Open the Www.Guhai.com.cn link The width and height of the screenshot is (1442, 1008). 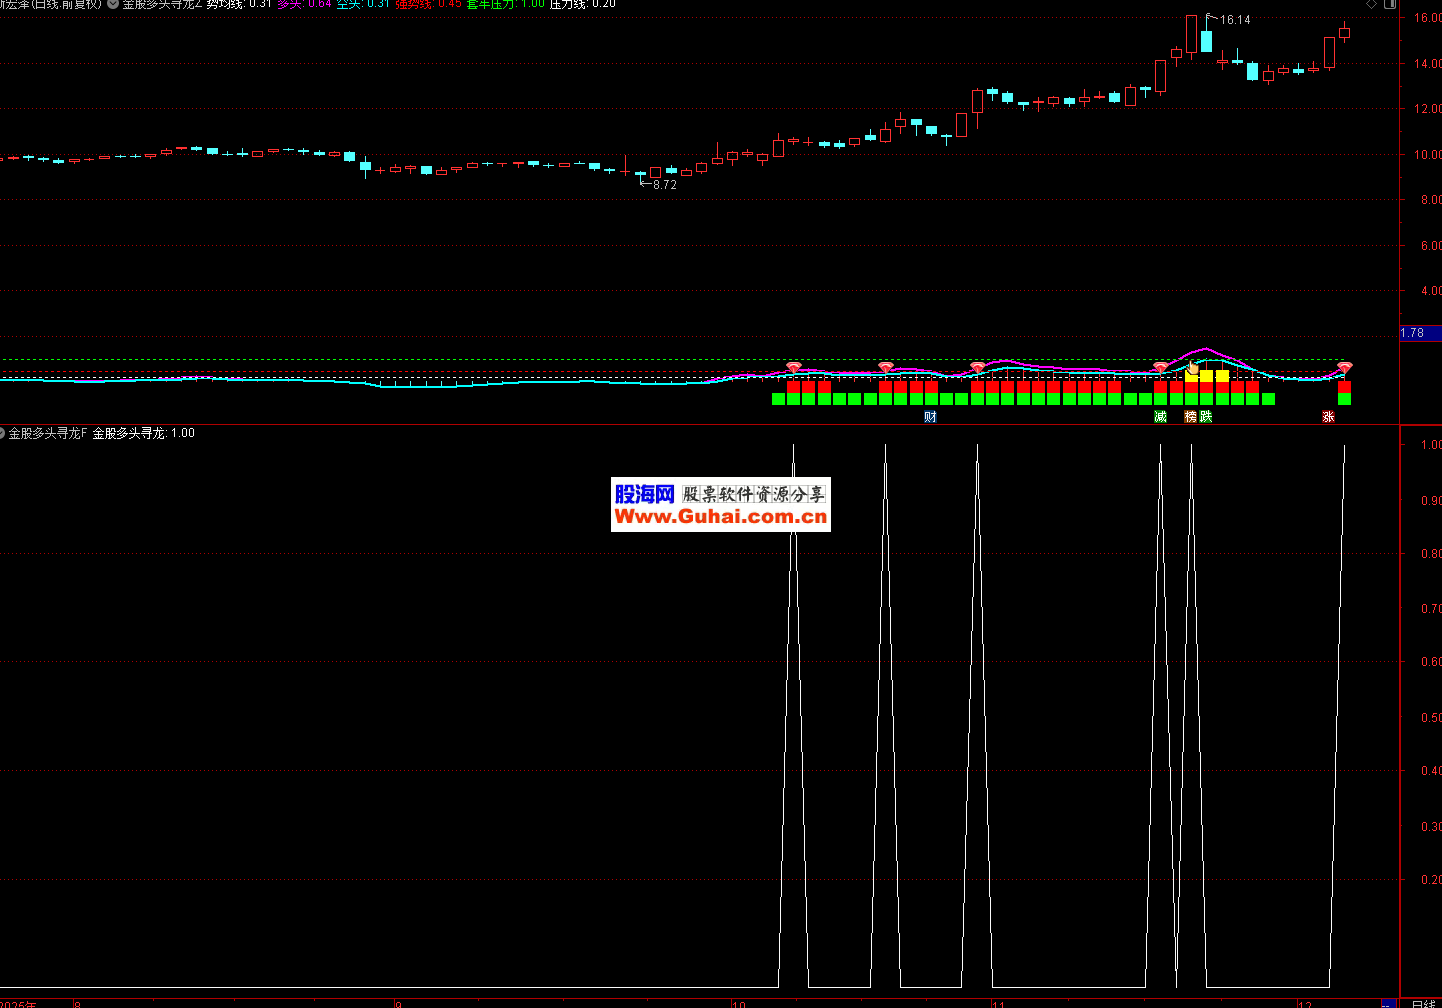720,517
